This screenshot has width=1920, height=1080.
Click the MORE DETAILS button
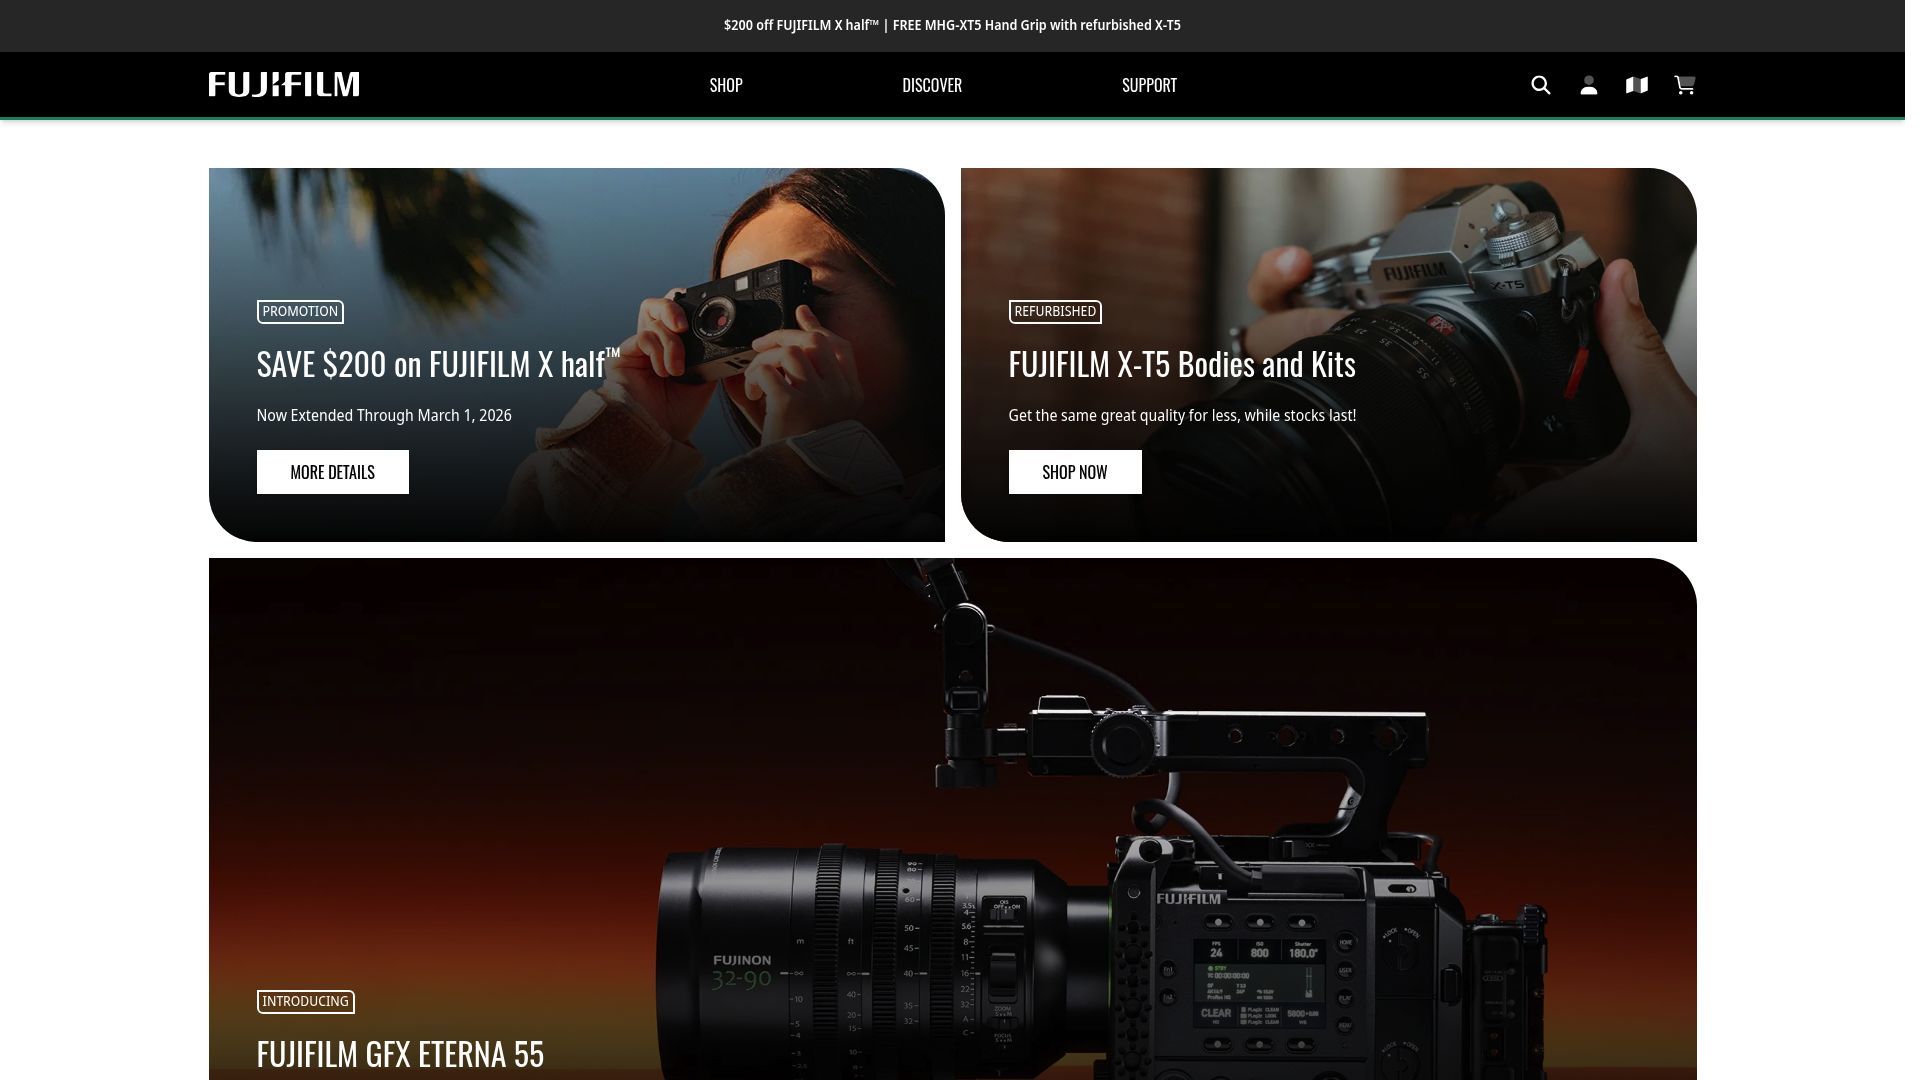(333, 472)
